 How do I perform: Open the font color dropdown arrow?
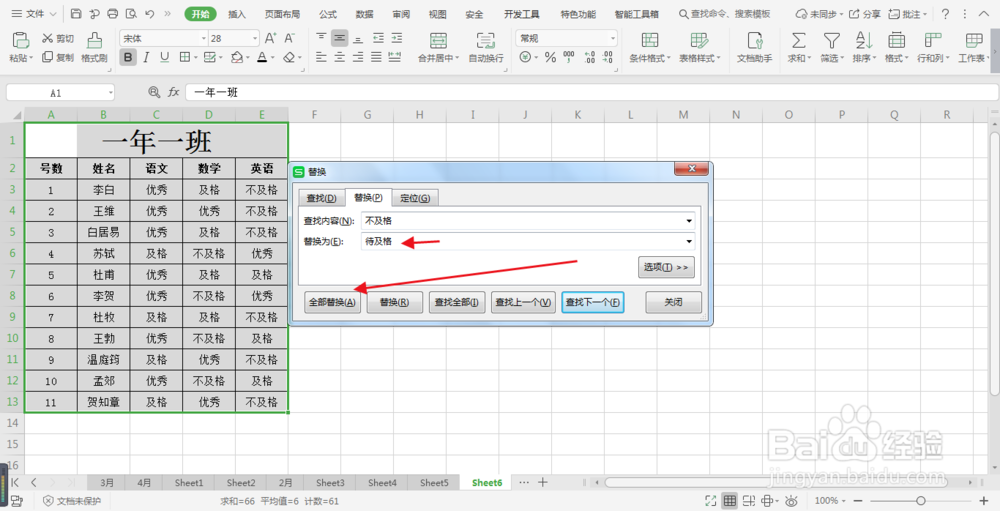click(272, 58)
